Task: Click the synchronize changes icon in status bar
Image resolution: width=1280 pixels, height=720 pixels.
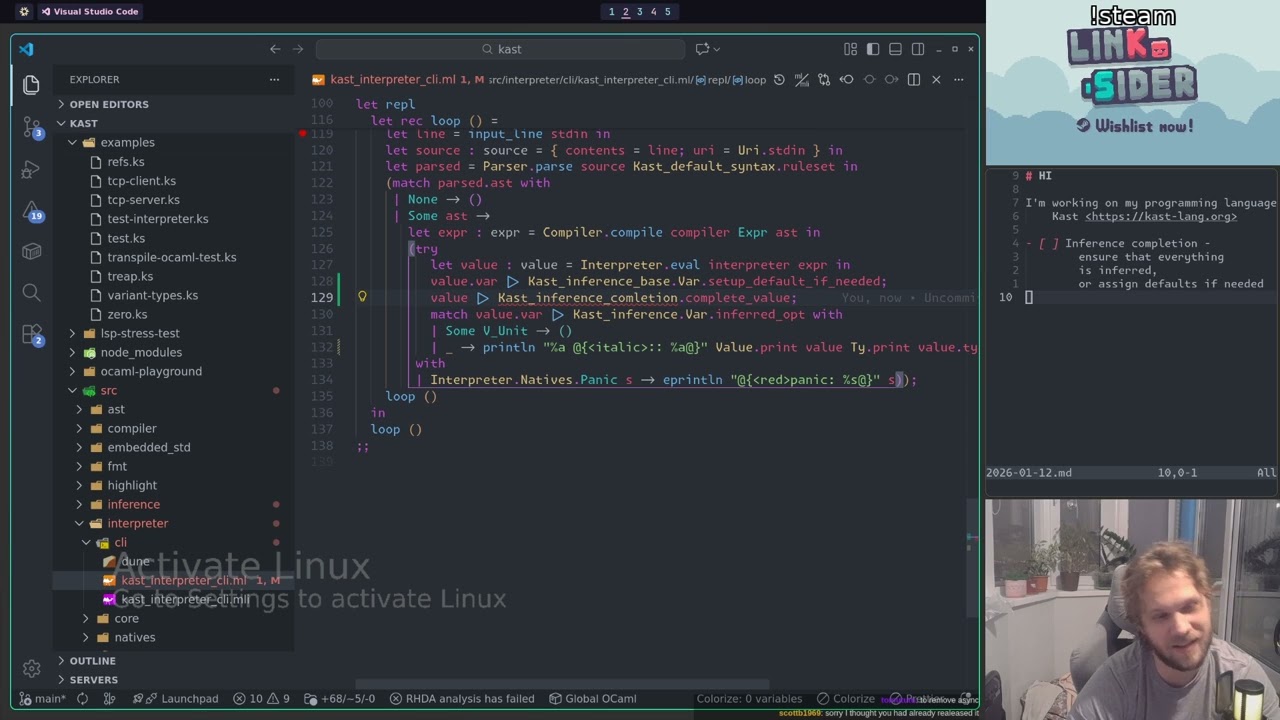Action: [83, 698]
